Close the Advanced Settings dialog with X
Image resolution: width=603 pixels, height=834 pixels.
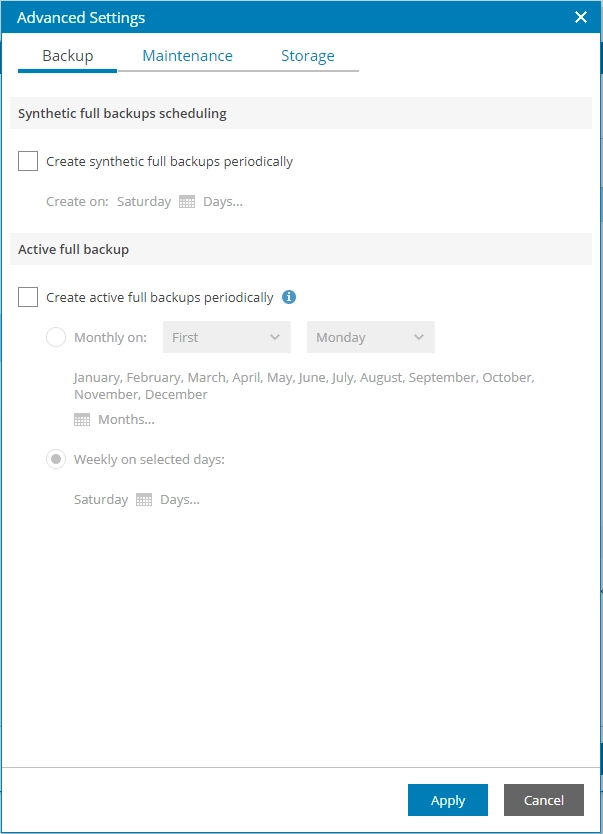[581, 17]
